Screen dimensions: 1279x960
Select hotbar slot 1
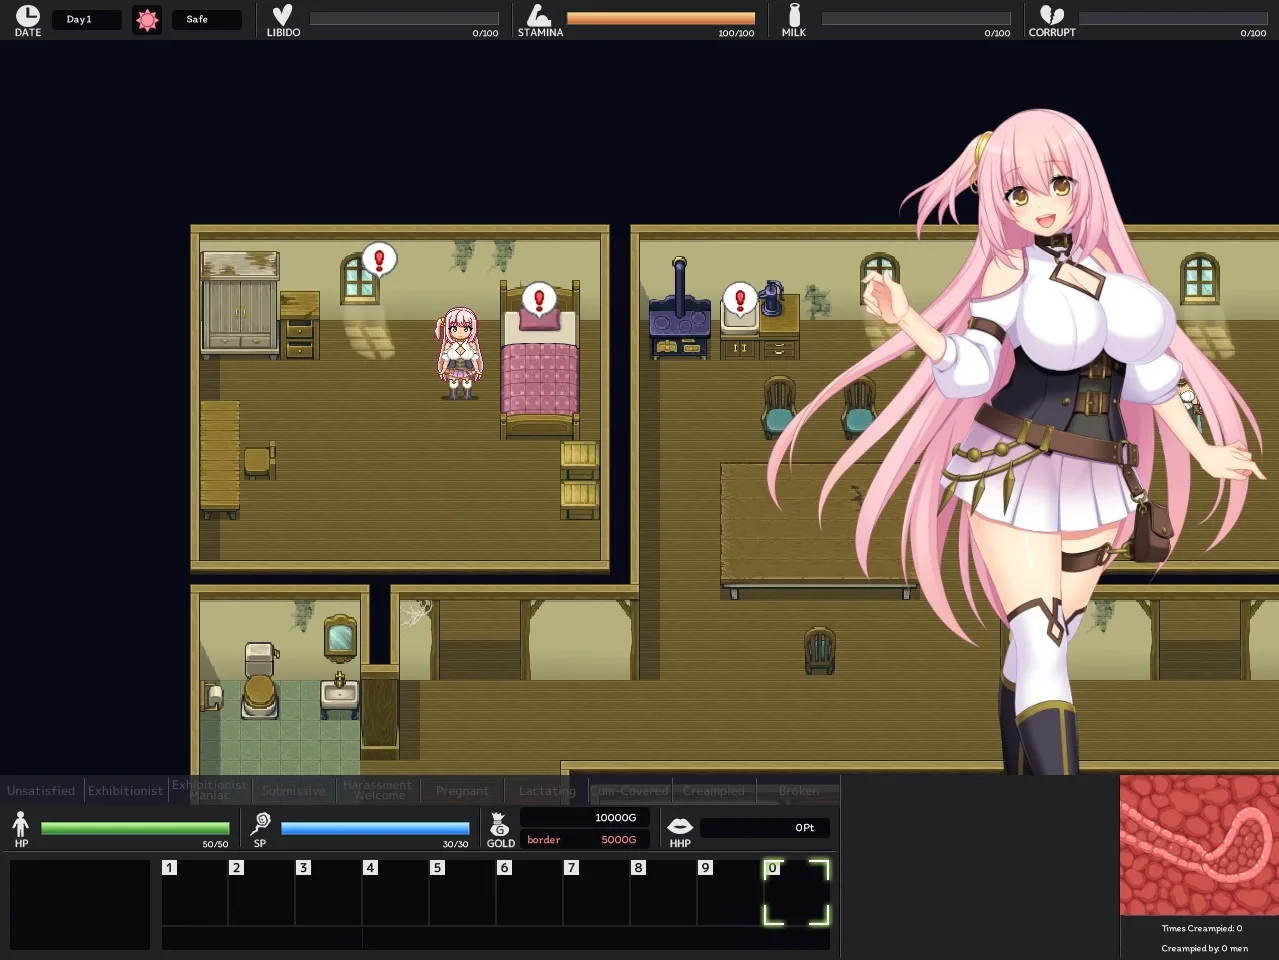click(x=195, y=892)
